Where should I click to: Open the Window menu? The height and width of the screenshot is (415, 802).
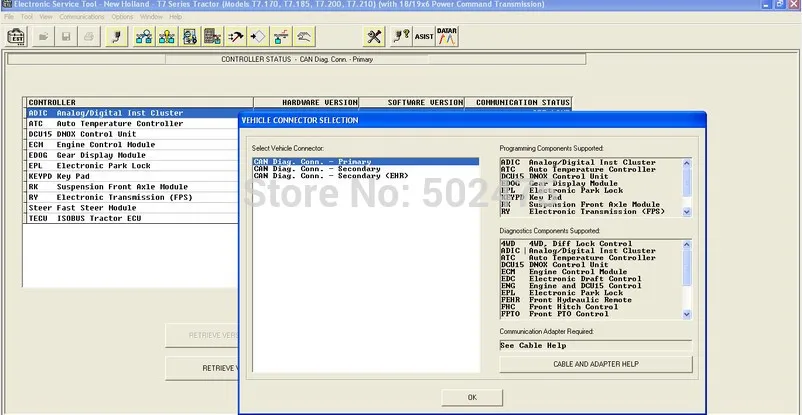pos(151,17)
